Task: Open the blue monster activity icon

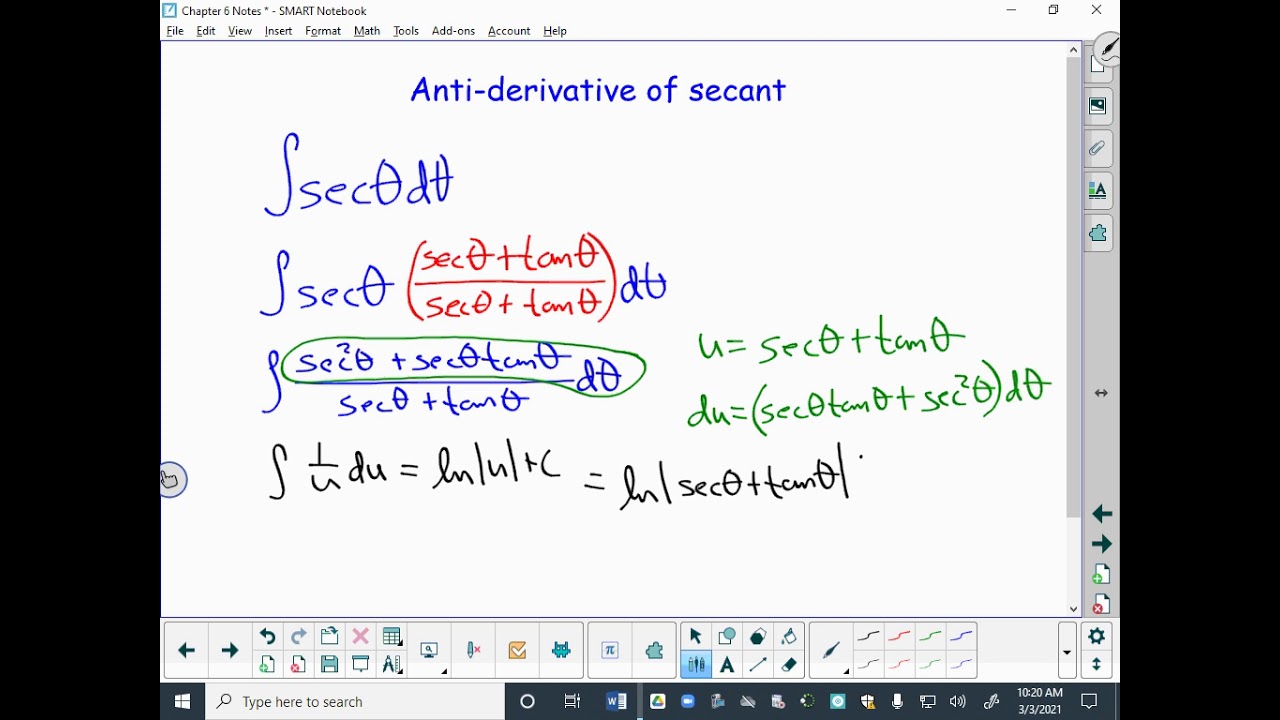Action: click(561, 650)
